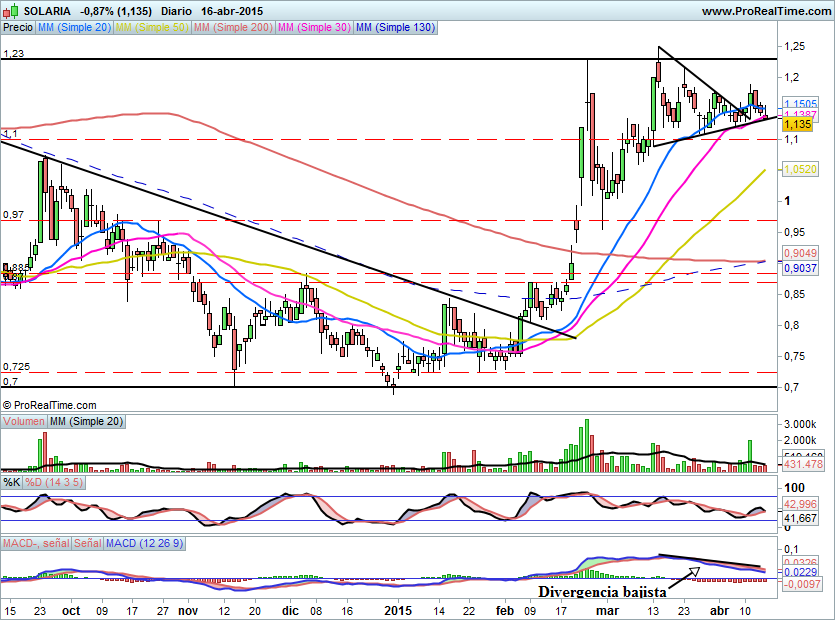This screenshot has height=620, width=835.
Task: Select the MM (Simple 20) price indicator label
Action: click(74, 28)
